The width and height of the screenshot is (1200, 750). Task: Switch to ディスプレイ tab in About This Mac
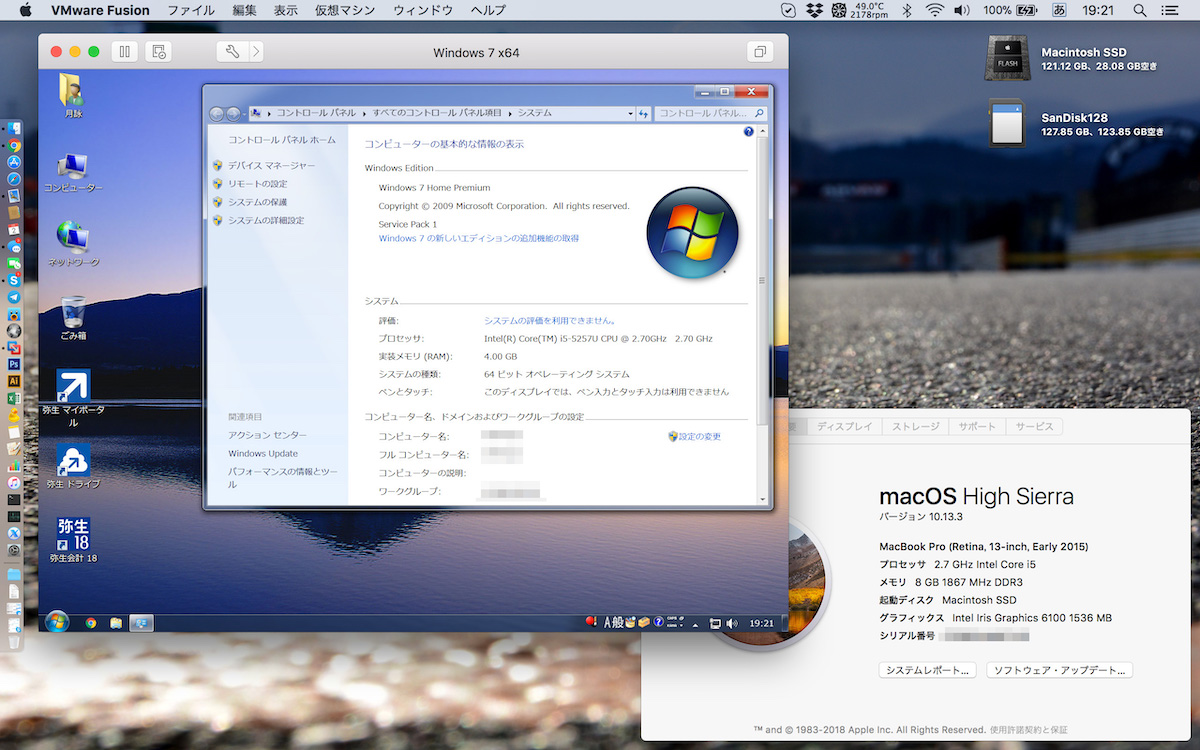[x=845, y=426]
